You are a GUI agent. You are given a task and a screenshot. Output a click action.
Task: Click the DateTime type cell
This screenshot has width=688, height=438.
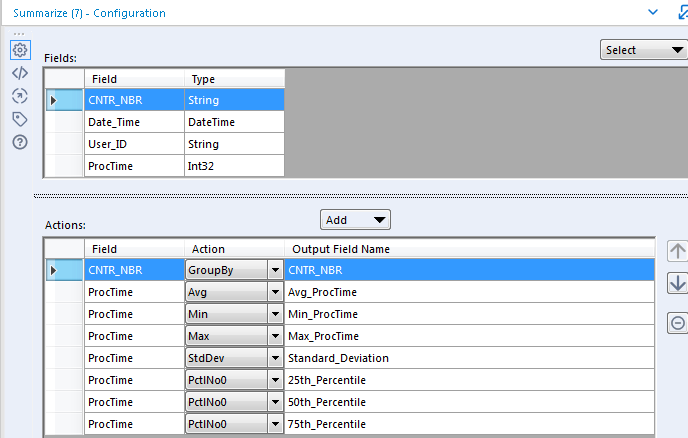234,122
